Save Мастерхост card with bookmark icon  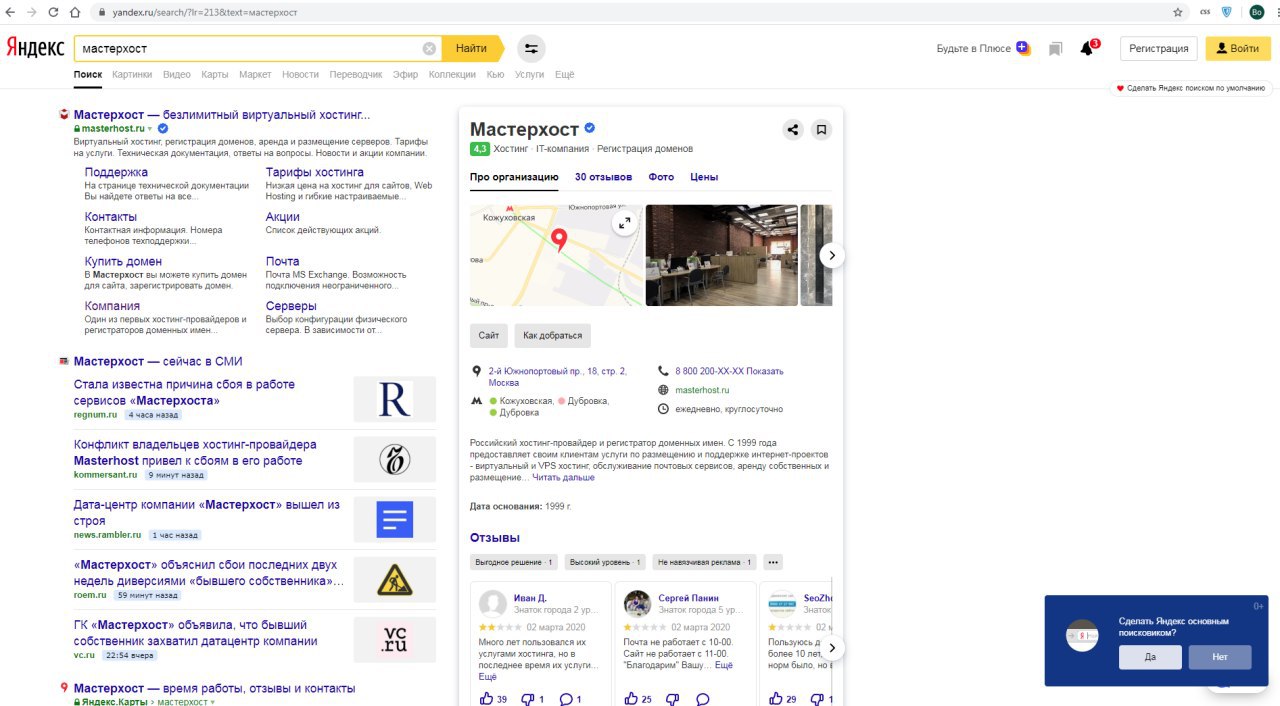click(x=821, y=129)
